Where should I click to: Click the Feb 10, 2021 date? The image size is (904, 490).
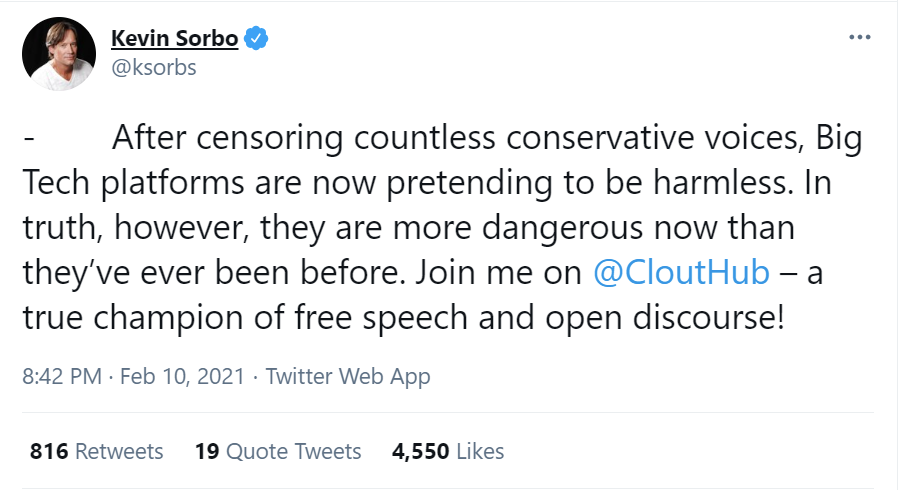181,377
